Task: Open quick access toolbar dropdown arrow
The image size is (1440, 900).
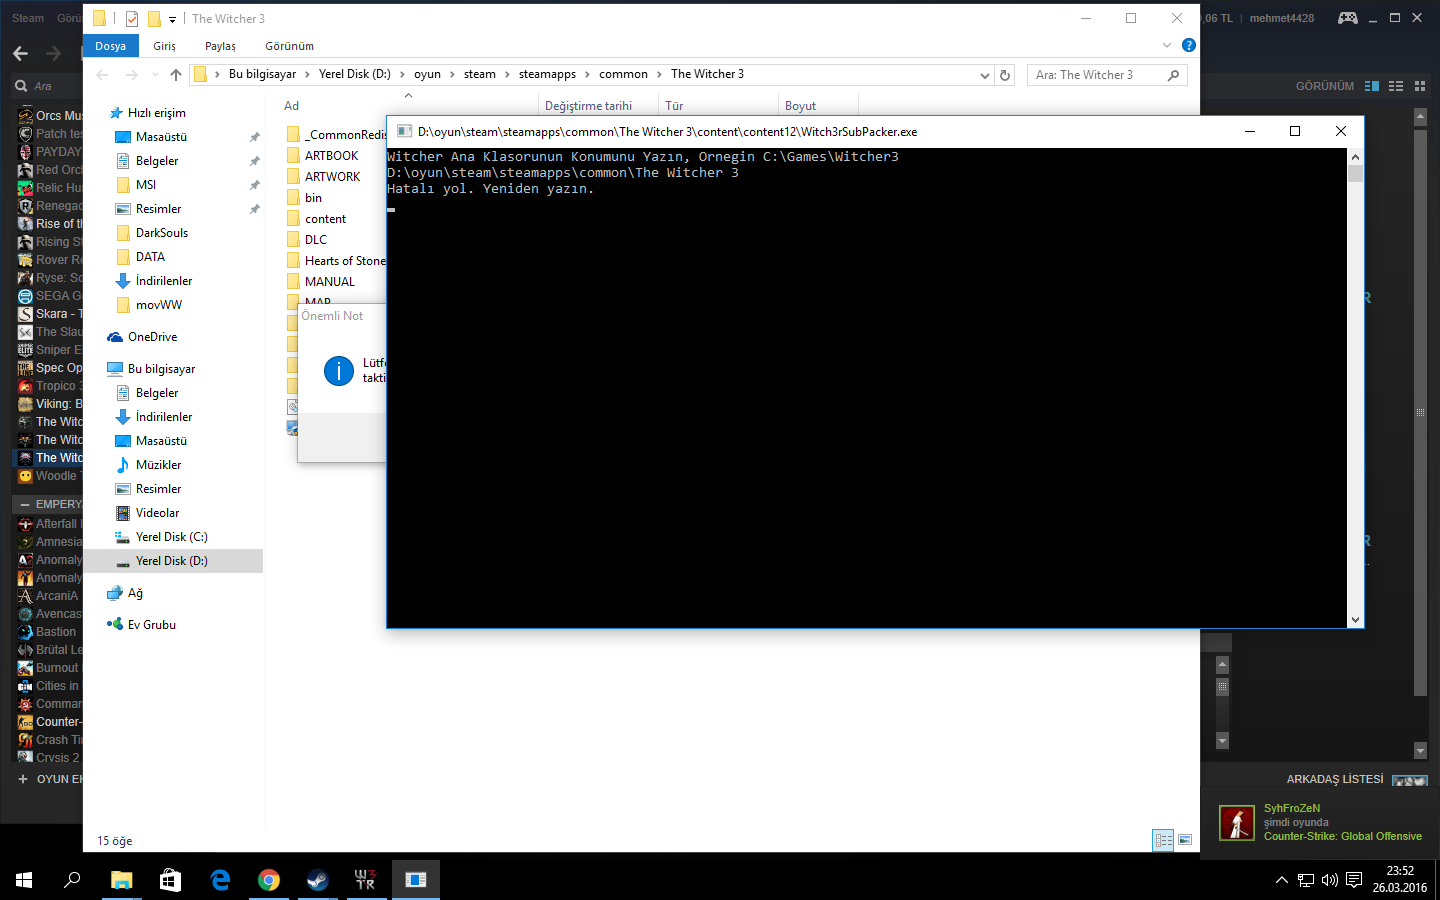Action: click(172, 19)
